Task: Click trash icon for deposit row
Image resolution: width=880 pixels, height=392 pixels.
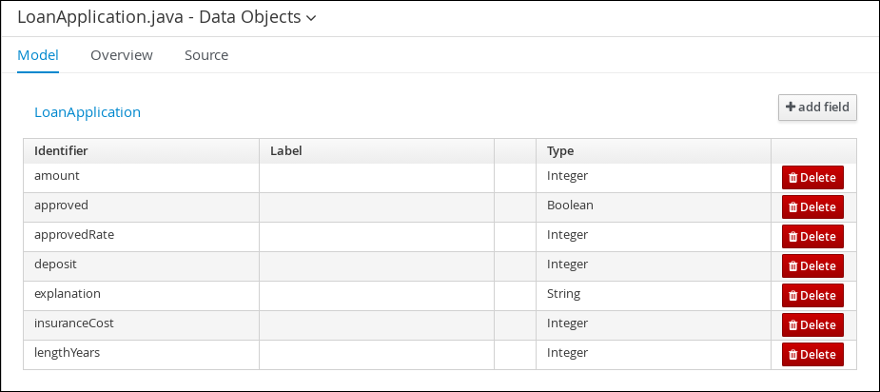Action: pyautogui.click(x=793, y=266)
